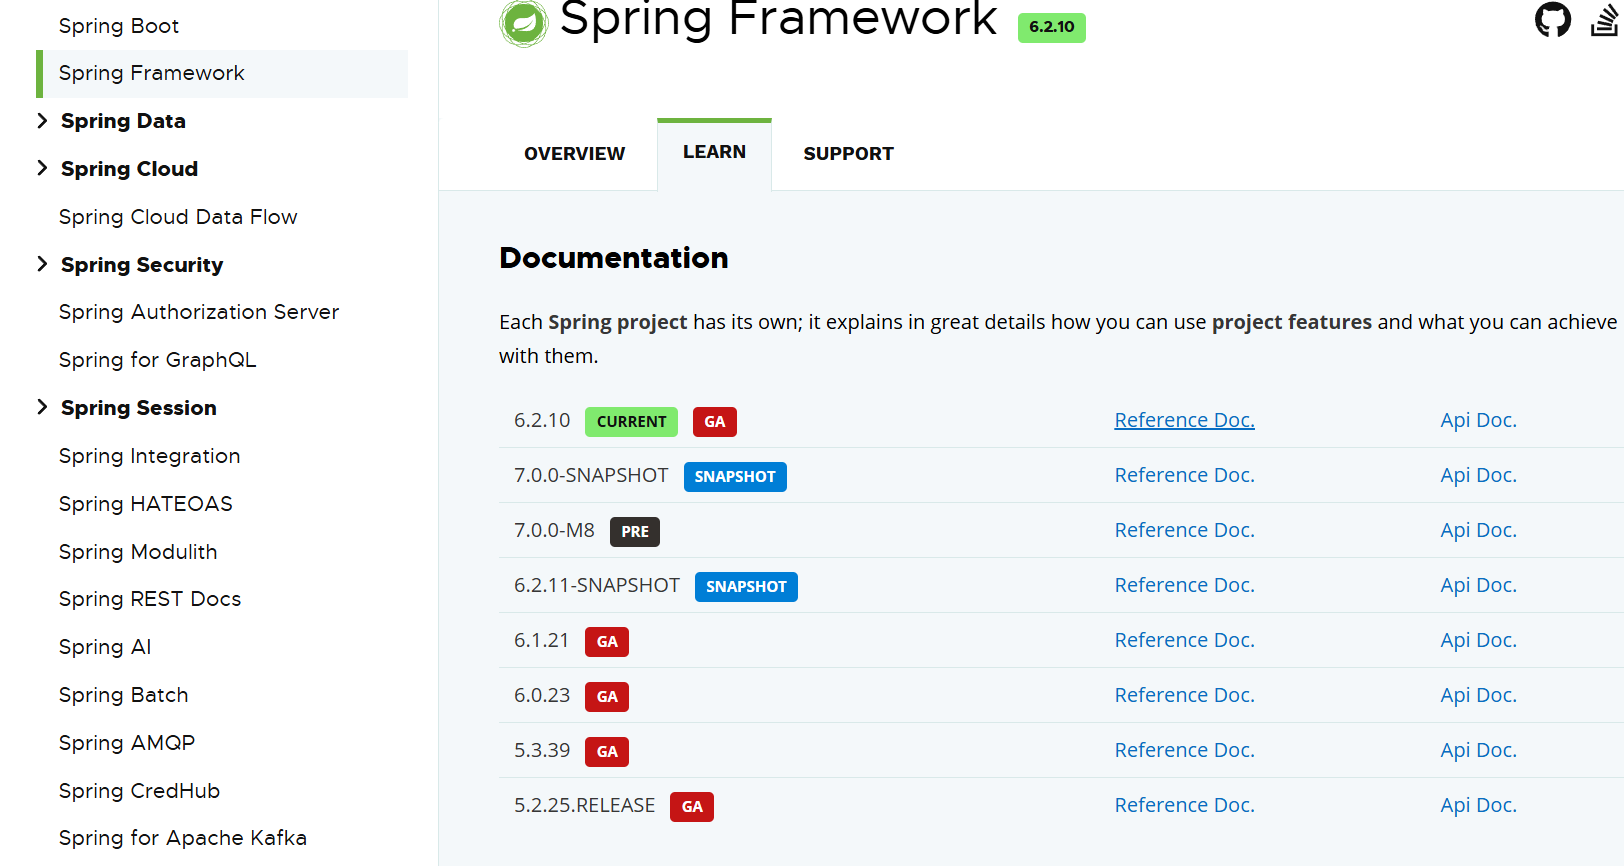Click the Documentation heading
Viewport: 1624px width, 866px height.
614,258
